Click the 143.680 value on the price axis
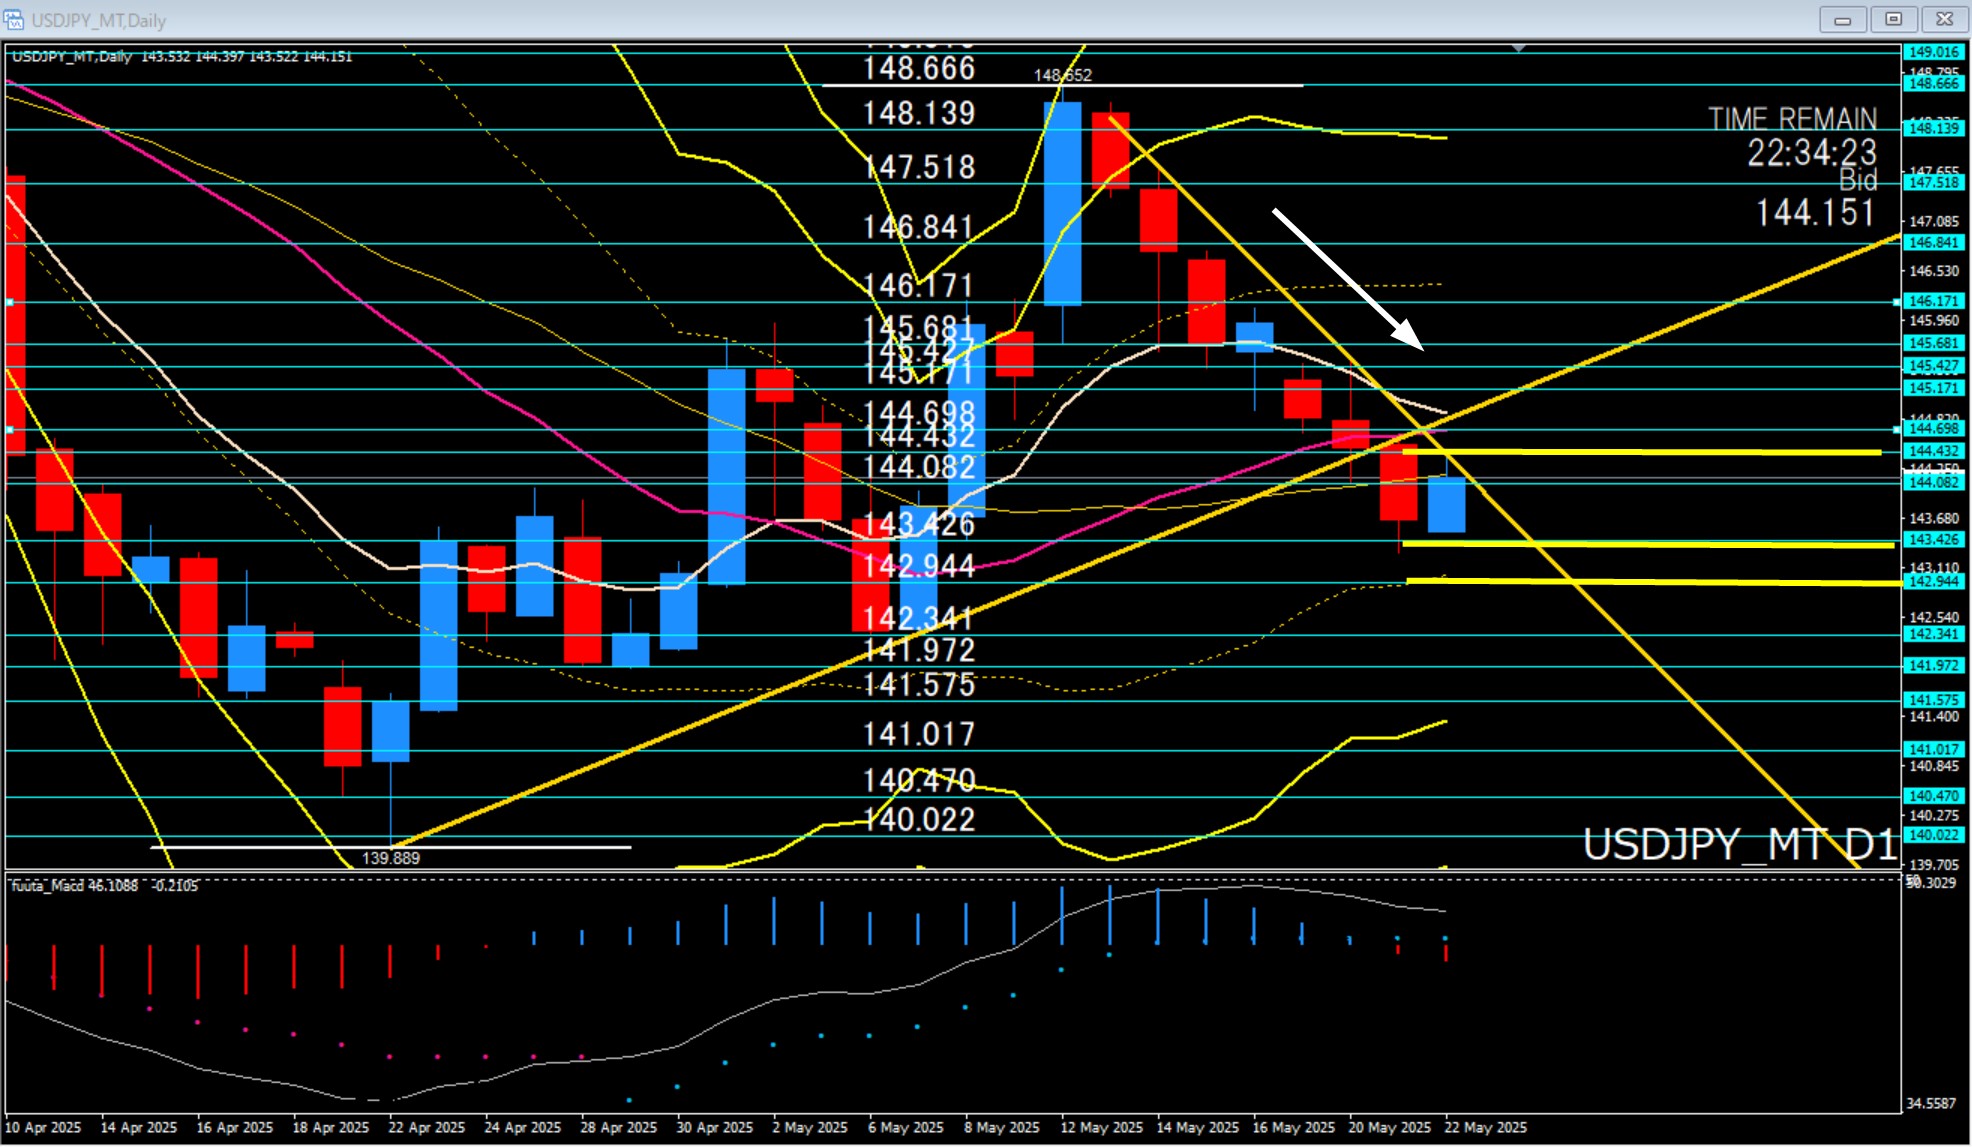 click(x=1934, y=518)
